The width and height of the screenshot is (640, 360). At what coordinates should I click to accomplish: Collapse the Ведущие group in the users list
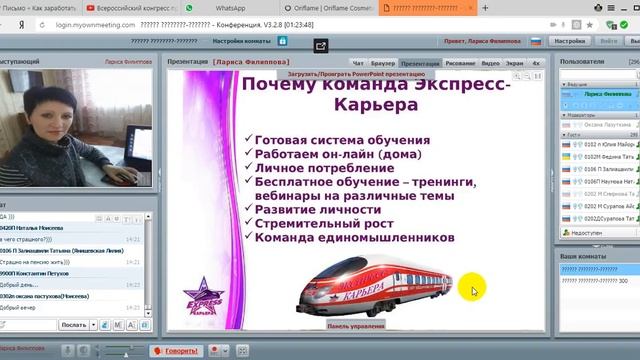tap(564, 84)
